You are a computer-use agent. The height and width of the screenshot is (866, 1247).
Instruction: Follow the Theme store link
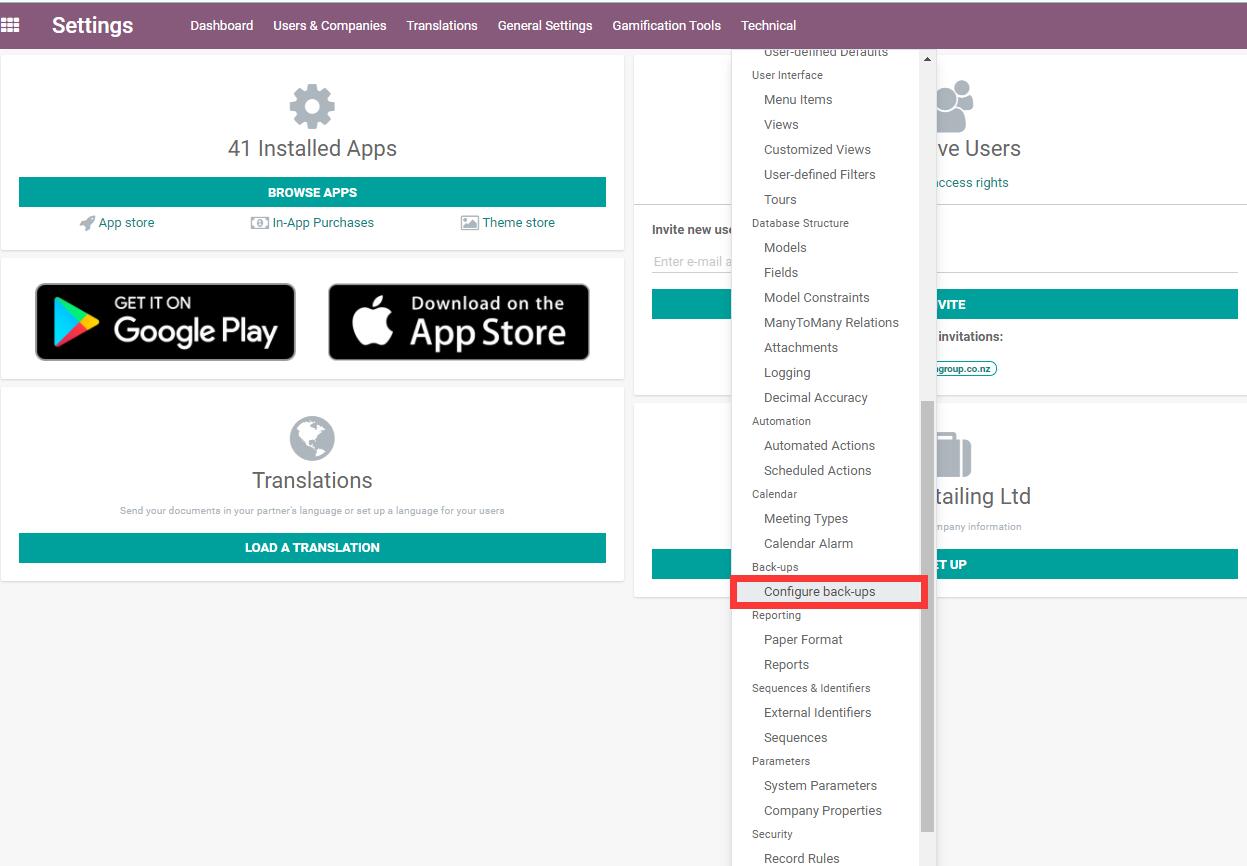tap(519, 223)
